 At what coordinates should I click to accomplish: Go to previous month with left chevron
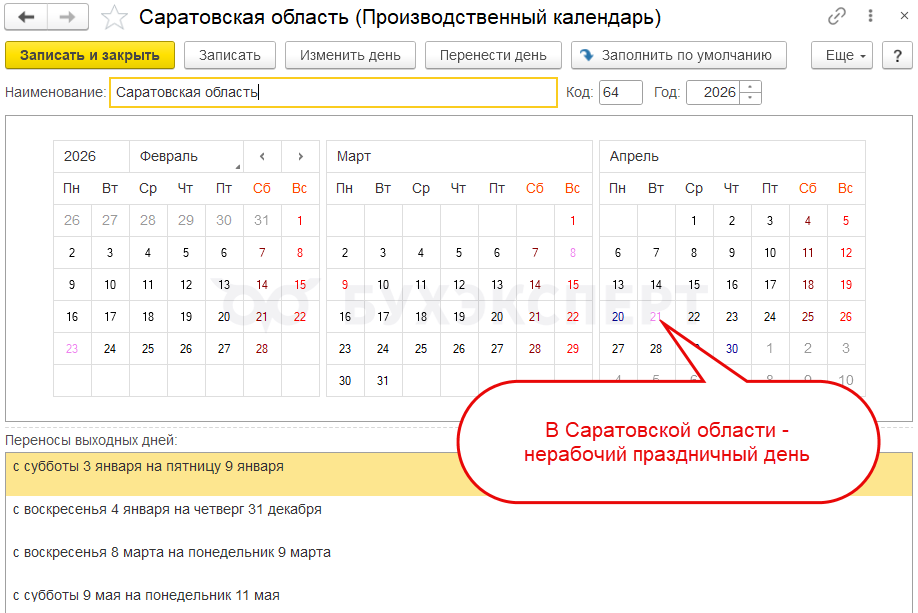pyautogui.click(x=262, y=156)
